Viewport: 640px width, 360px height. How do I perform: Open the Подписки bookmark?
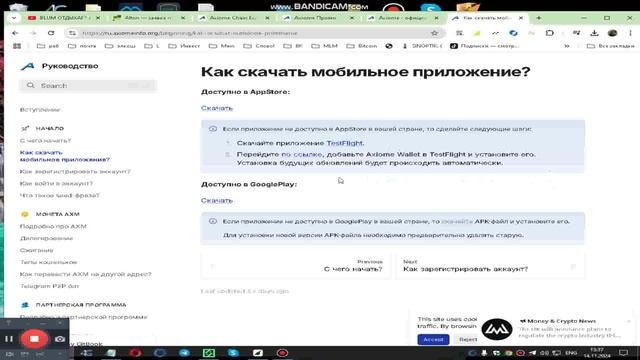(x=484, y=46)
